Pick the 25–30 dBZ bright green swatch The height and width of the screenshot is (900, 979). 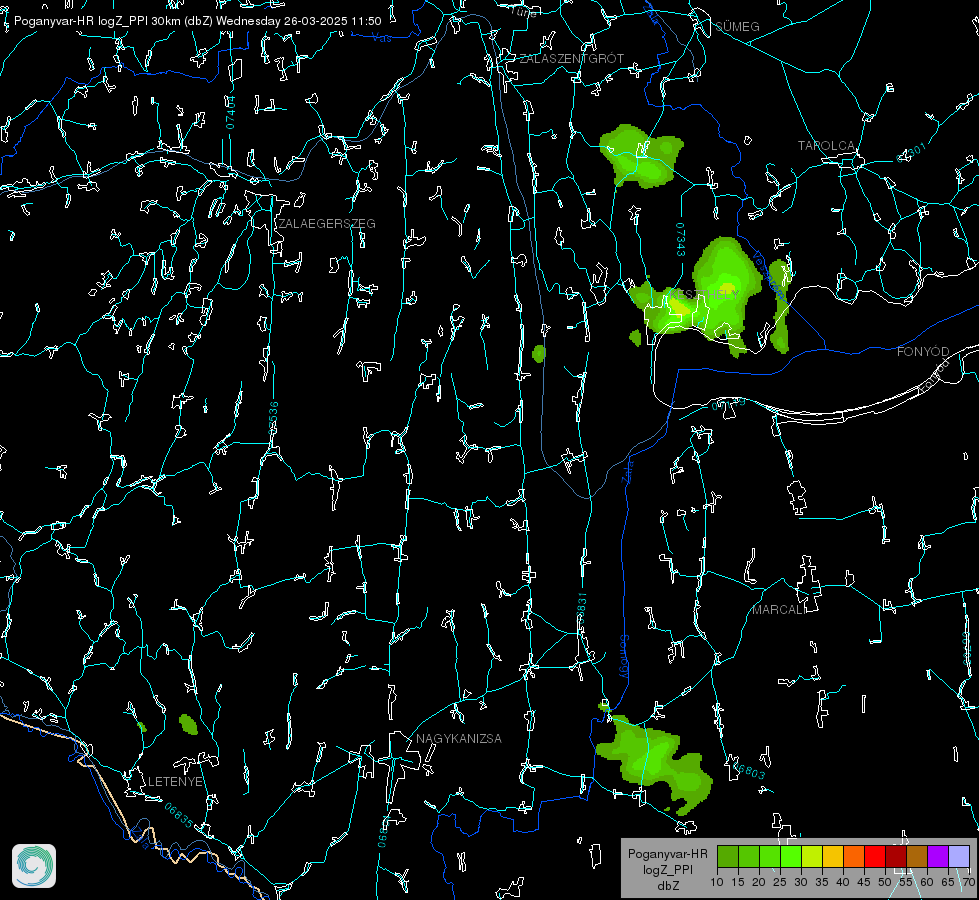pyautogui.click(x=791, y=856)
